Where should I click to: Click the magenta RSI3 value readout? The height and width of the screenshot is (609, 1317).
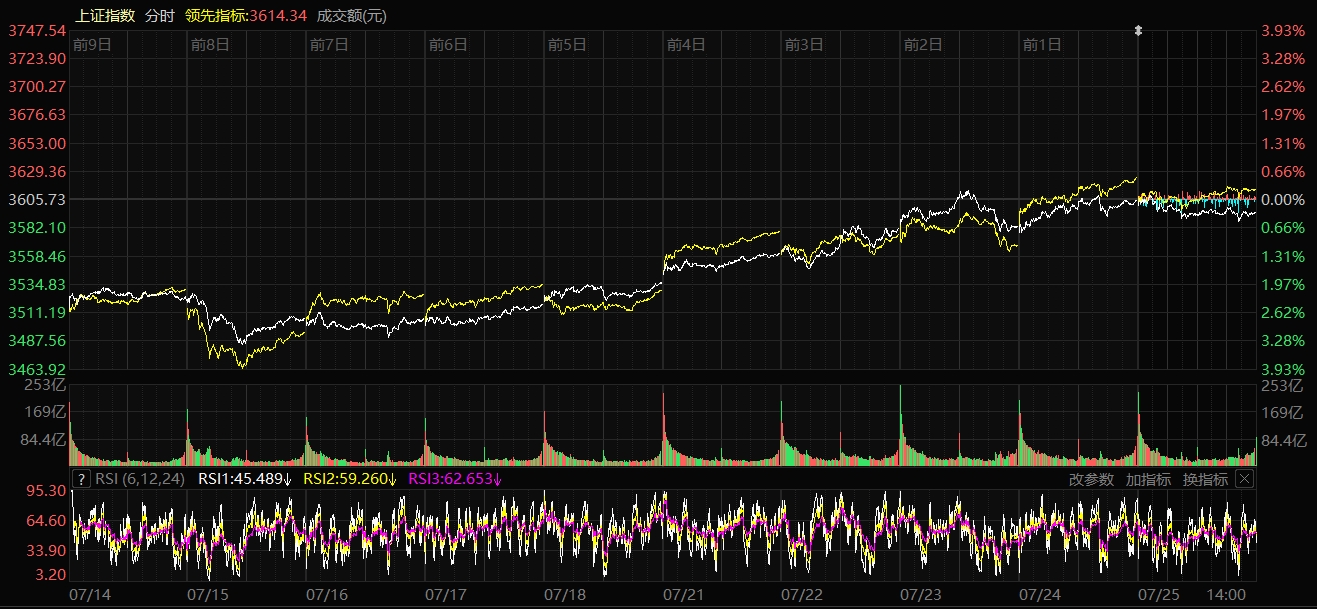click(455, 479)
